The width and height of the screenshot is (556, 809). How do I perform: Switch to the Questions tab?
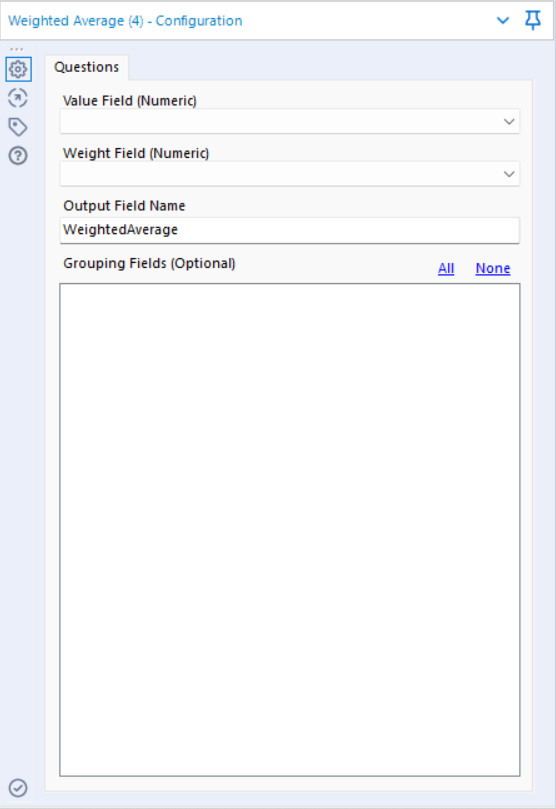coord(87,67)
